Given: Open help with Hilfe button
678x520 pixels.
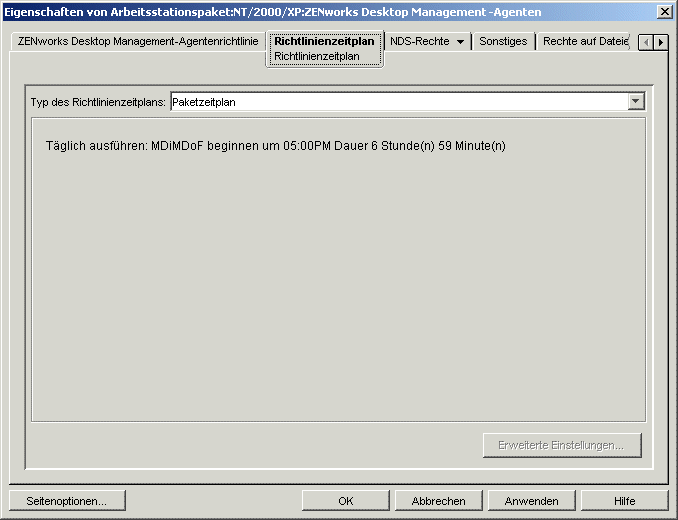Looking at the screenshot, I should pyautogui.click(x=624, y=501).
